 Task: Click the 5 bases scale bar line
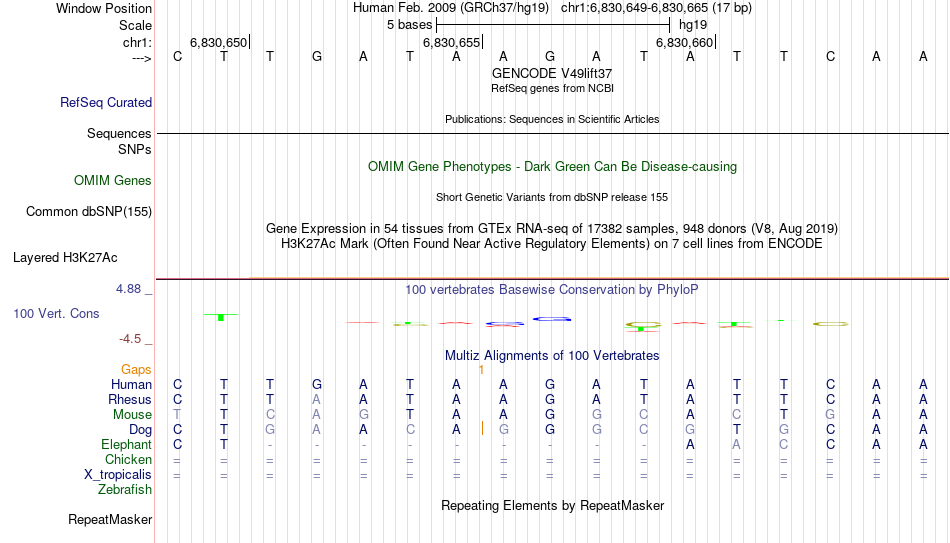pos(553,25)
